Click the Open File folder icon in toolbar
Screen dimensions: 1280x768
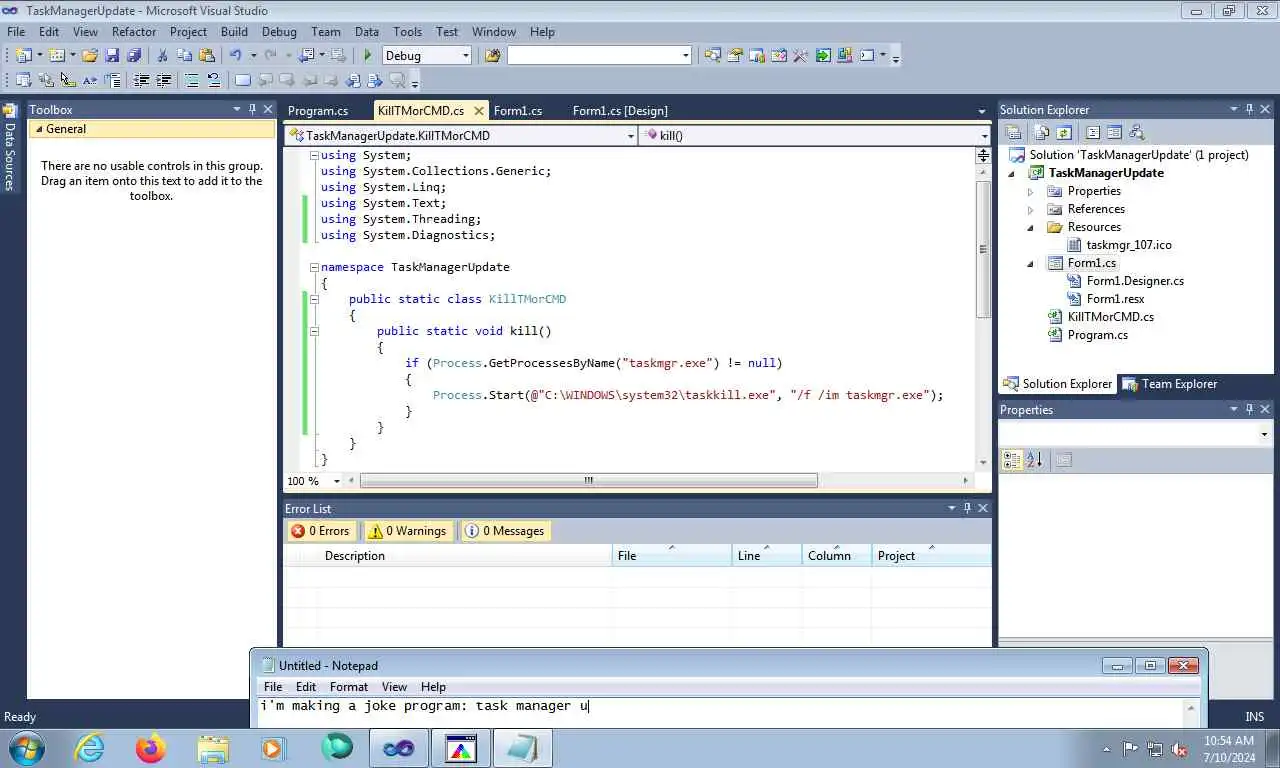pos(89,56)
